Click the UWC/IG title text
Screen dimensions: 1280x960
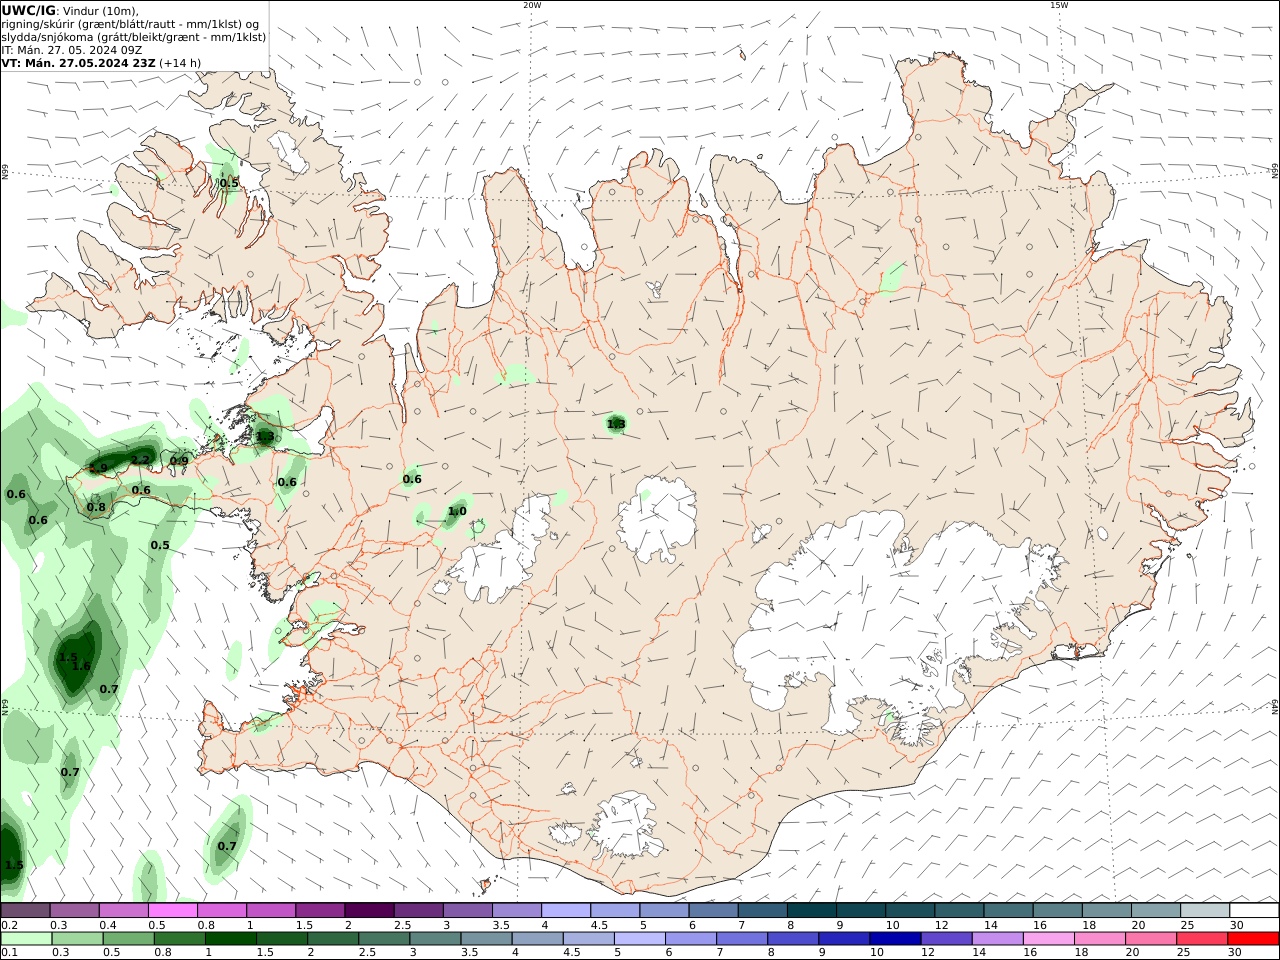[28, 11]
